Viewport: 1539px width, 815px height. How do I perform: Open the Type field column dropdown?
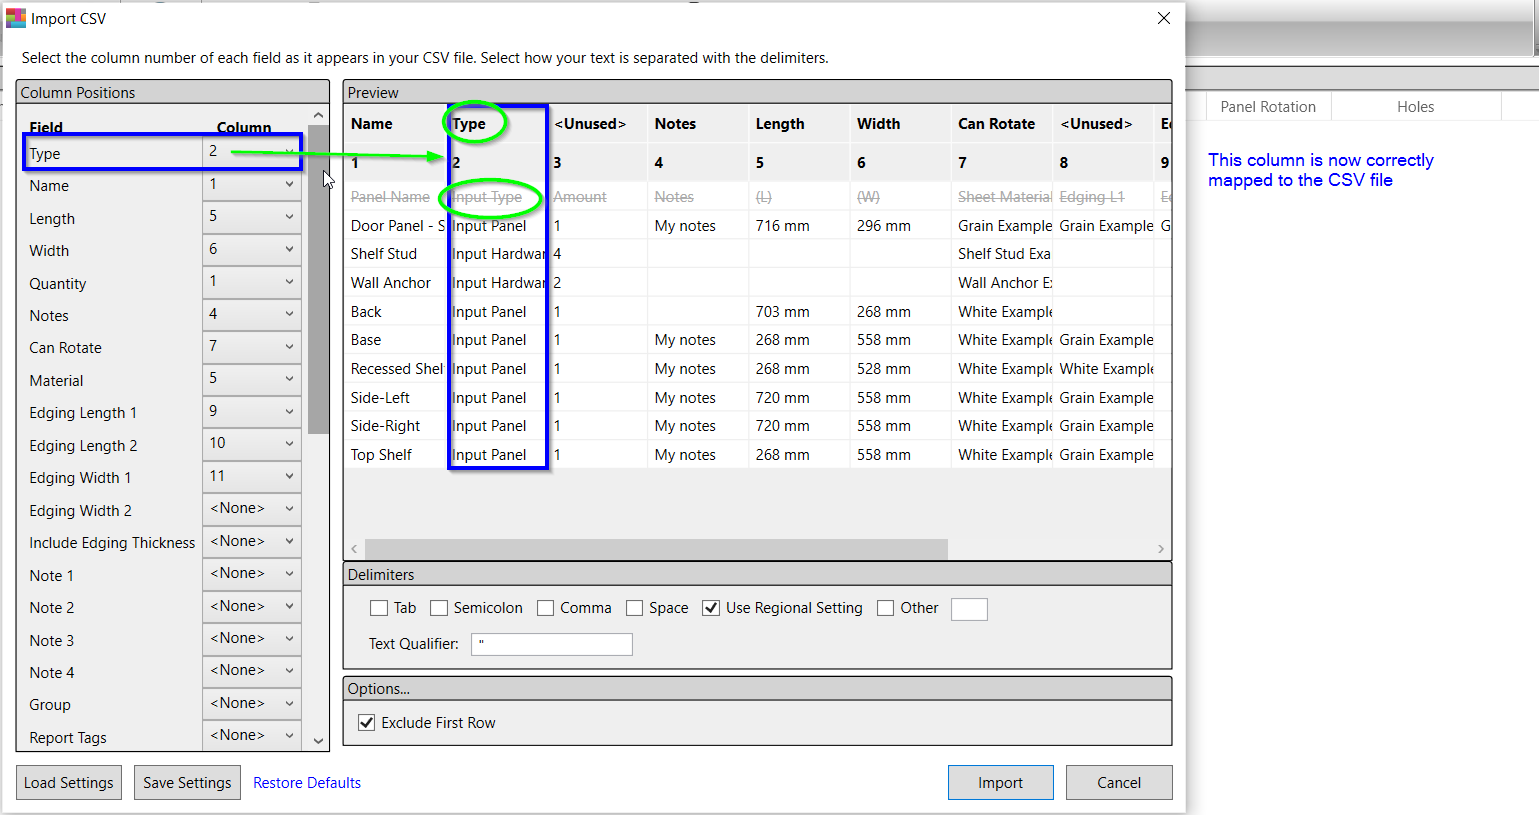[252, 152]
